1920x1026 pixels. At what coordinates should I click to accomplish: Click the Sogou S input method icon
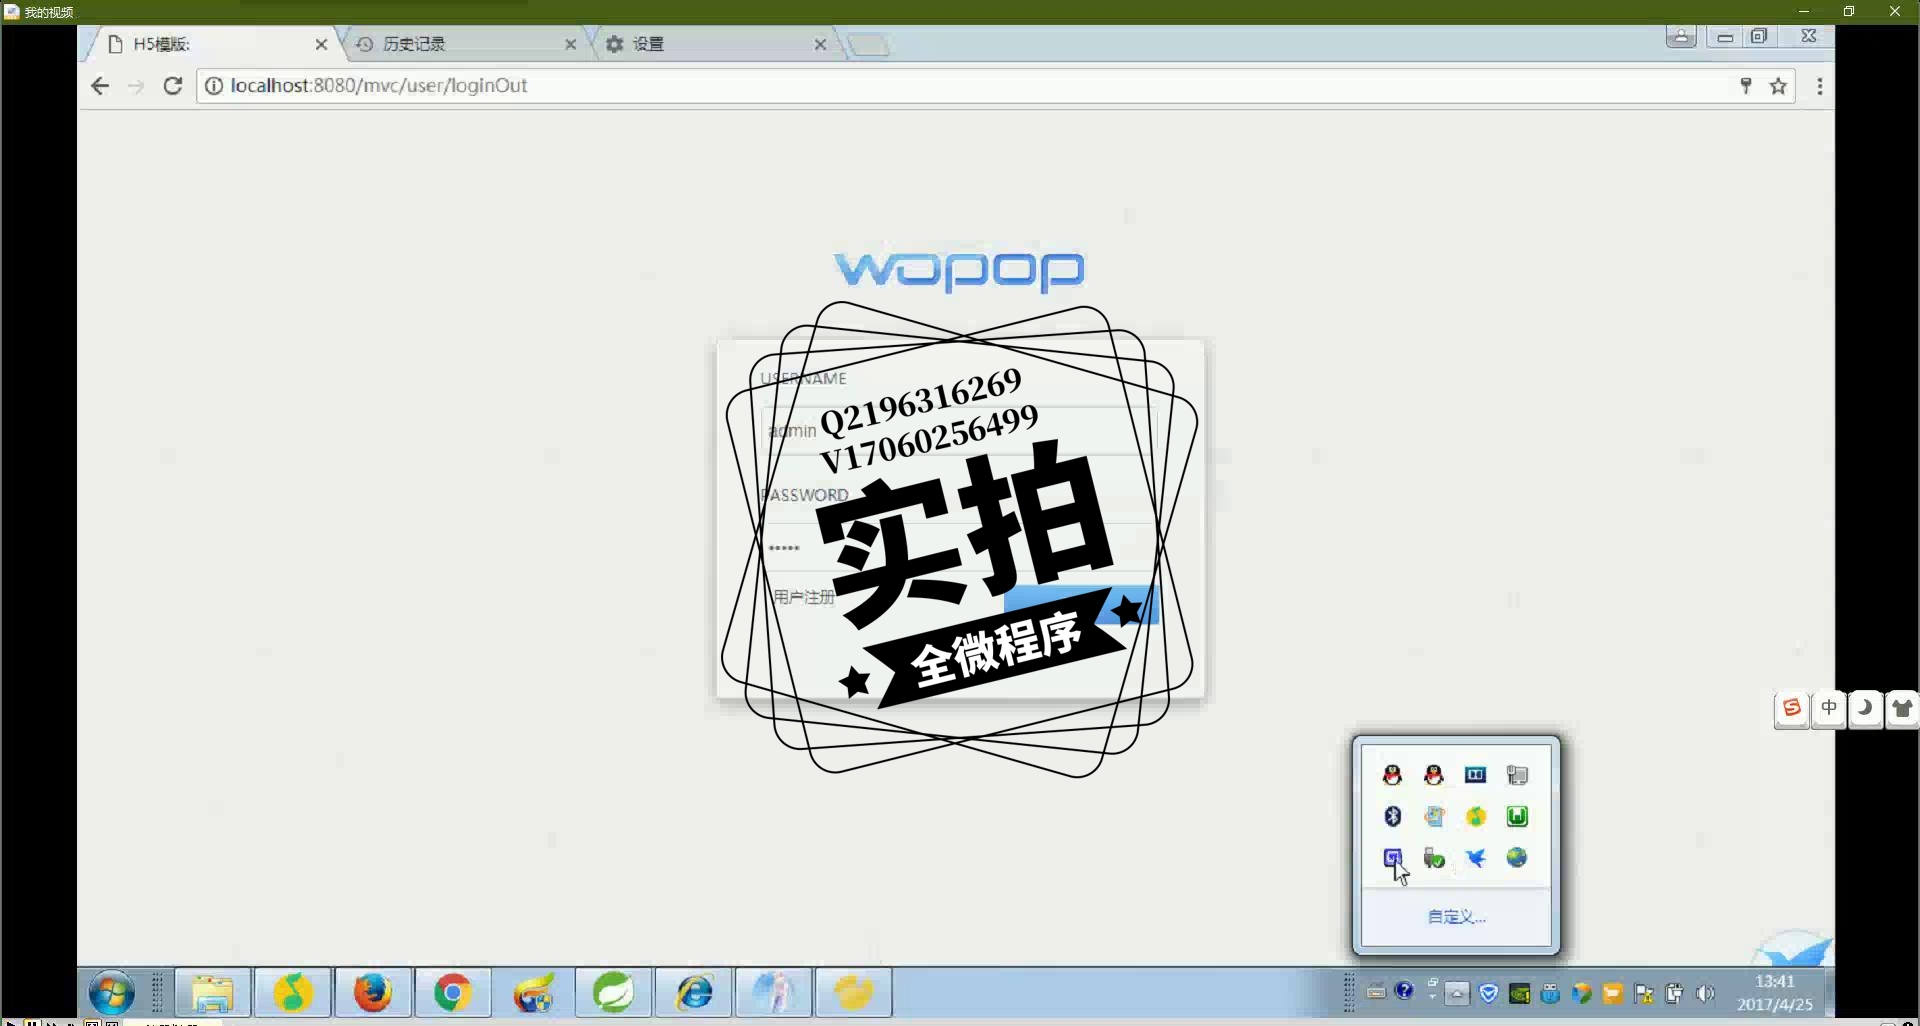pos(1792,708)
